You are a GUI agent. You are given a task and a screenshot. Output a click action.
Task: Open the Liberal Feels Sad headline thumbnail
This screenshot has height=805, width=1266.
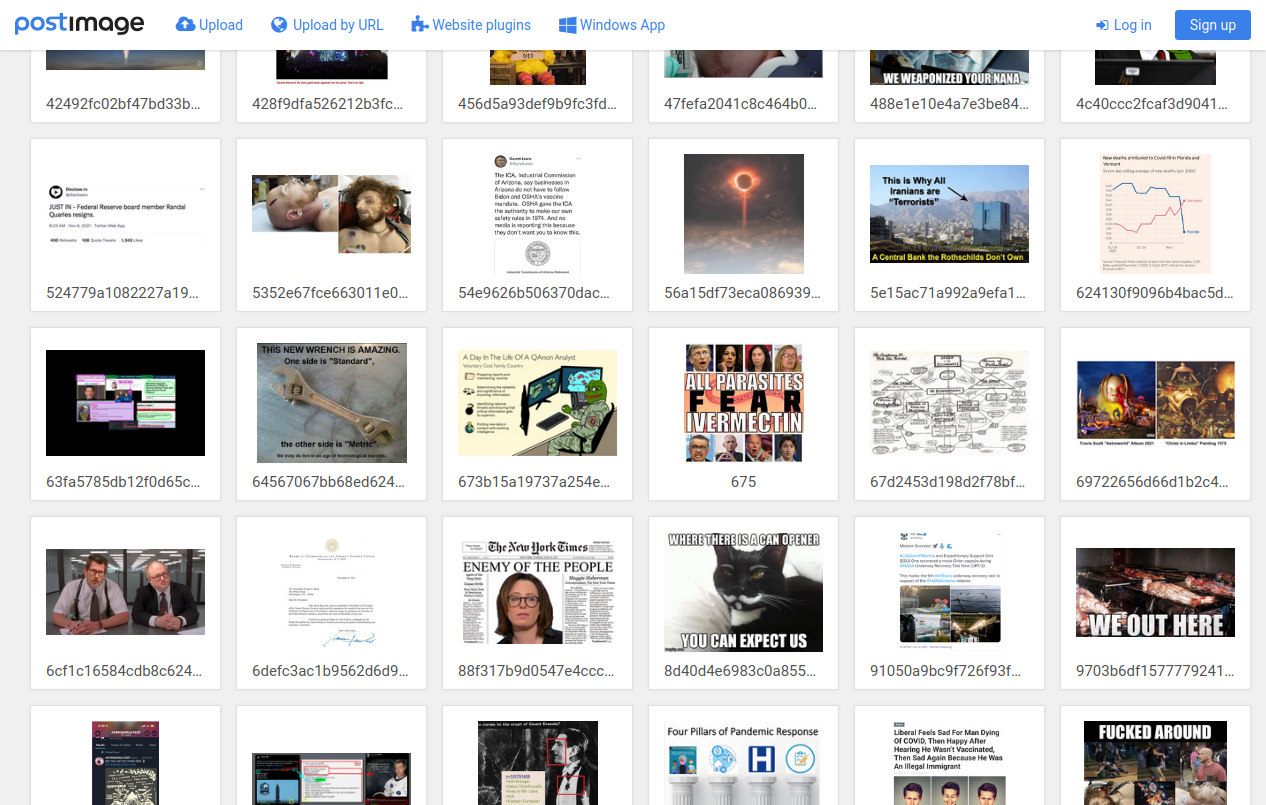coord(949,763)
